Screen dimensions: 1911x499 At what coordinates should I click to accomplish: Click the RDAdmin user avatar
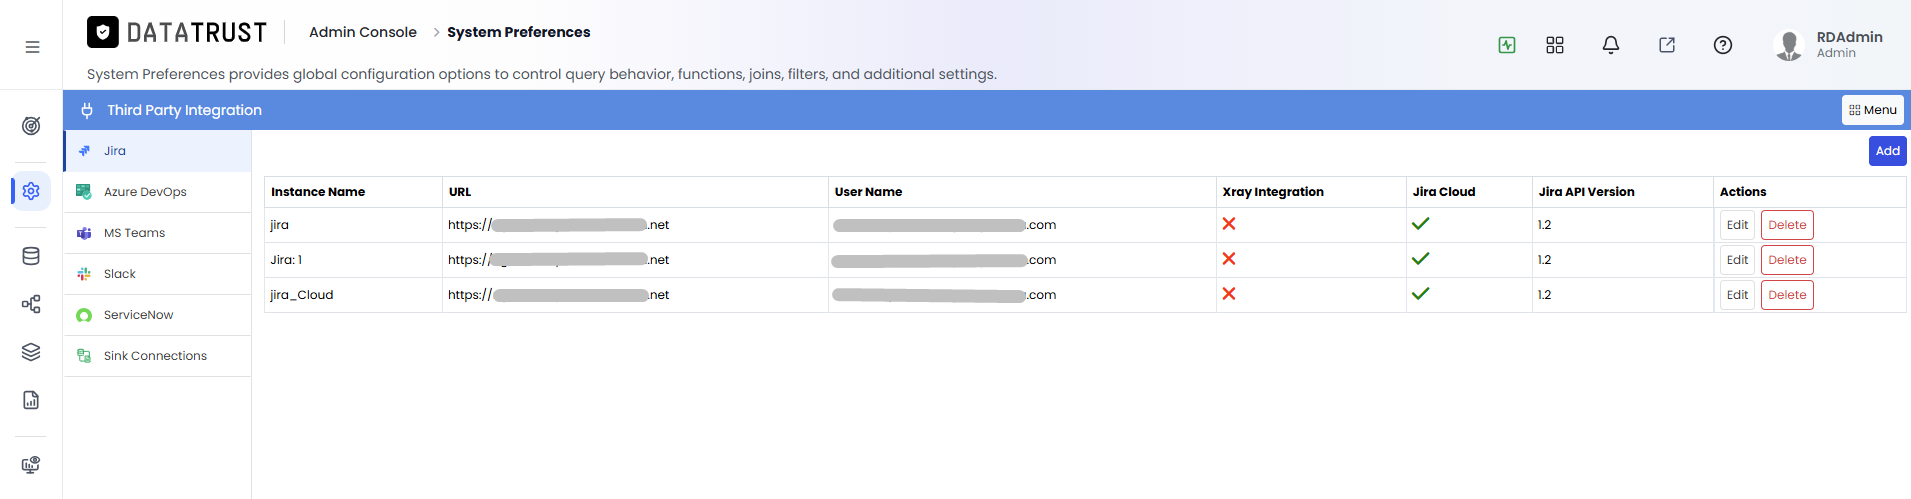click(1789, 45)
